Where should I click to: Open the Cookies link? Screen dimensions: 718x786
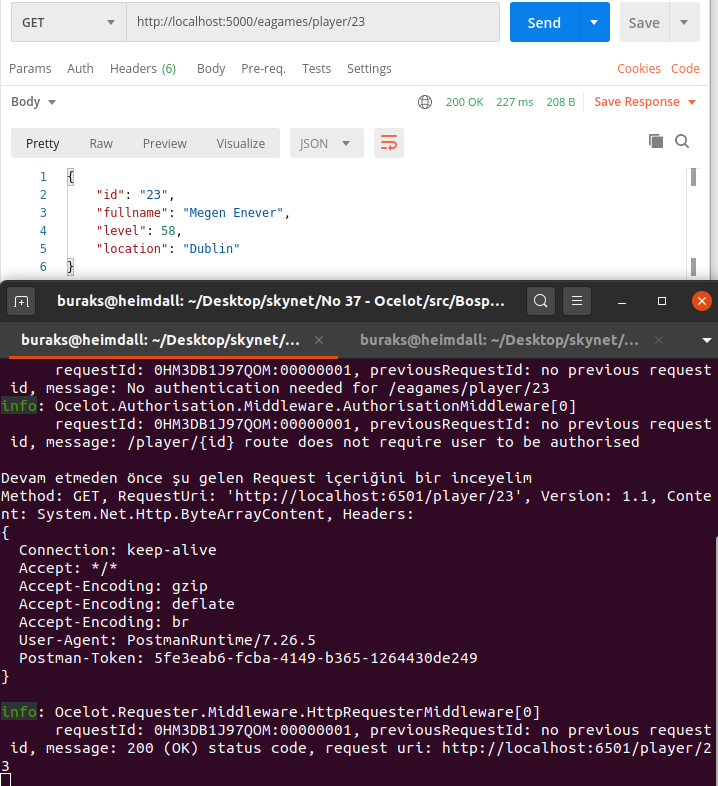[x=638, y=69]
